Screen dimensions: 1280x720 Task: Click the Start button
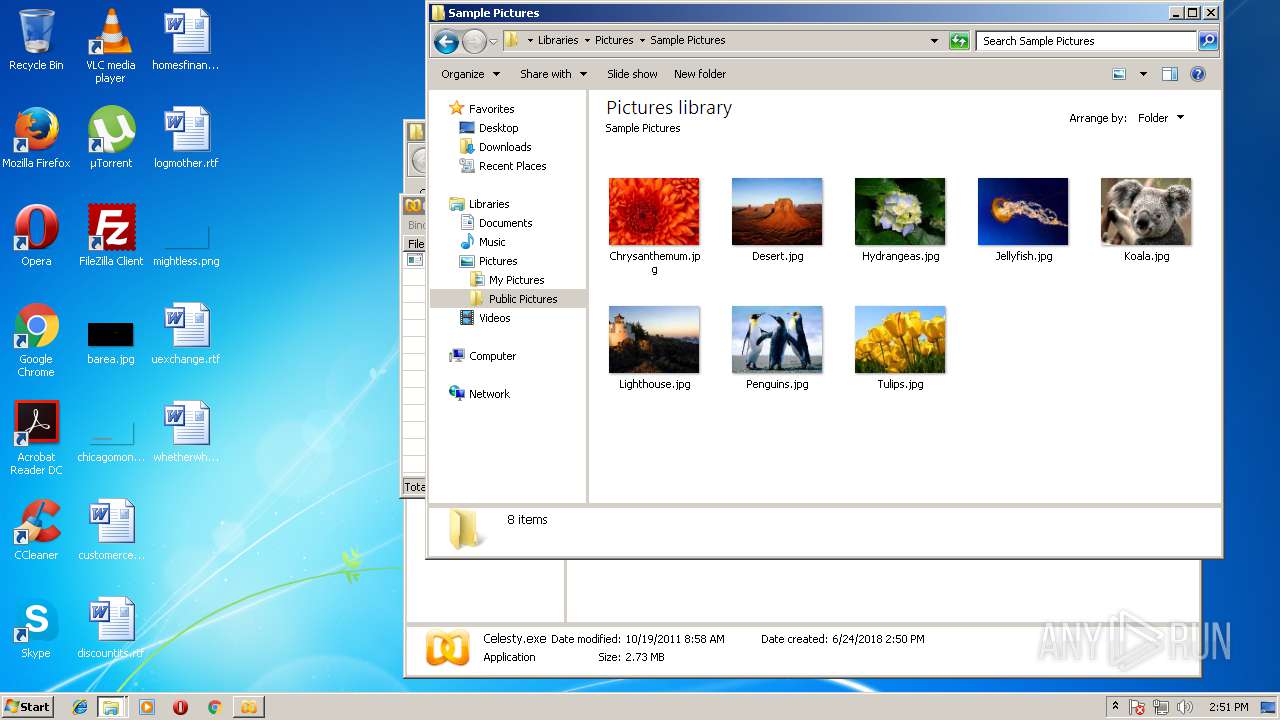point(28,707)
